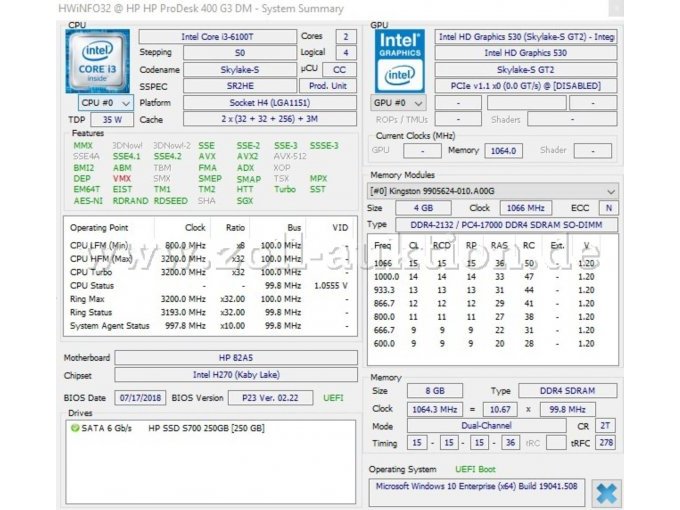Screen dimensions: 680x510
Task: Click the TDP 35 W value
Action: coord(112,120)
